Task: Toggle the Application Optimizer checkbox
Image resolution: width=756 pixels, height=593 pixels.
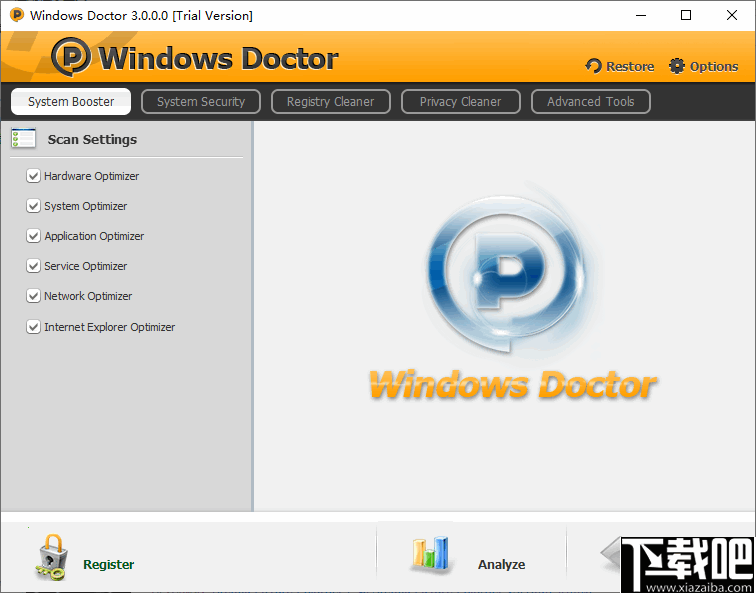Action: pyautogui.click(x=33, y=236)
